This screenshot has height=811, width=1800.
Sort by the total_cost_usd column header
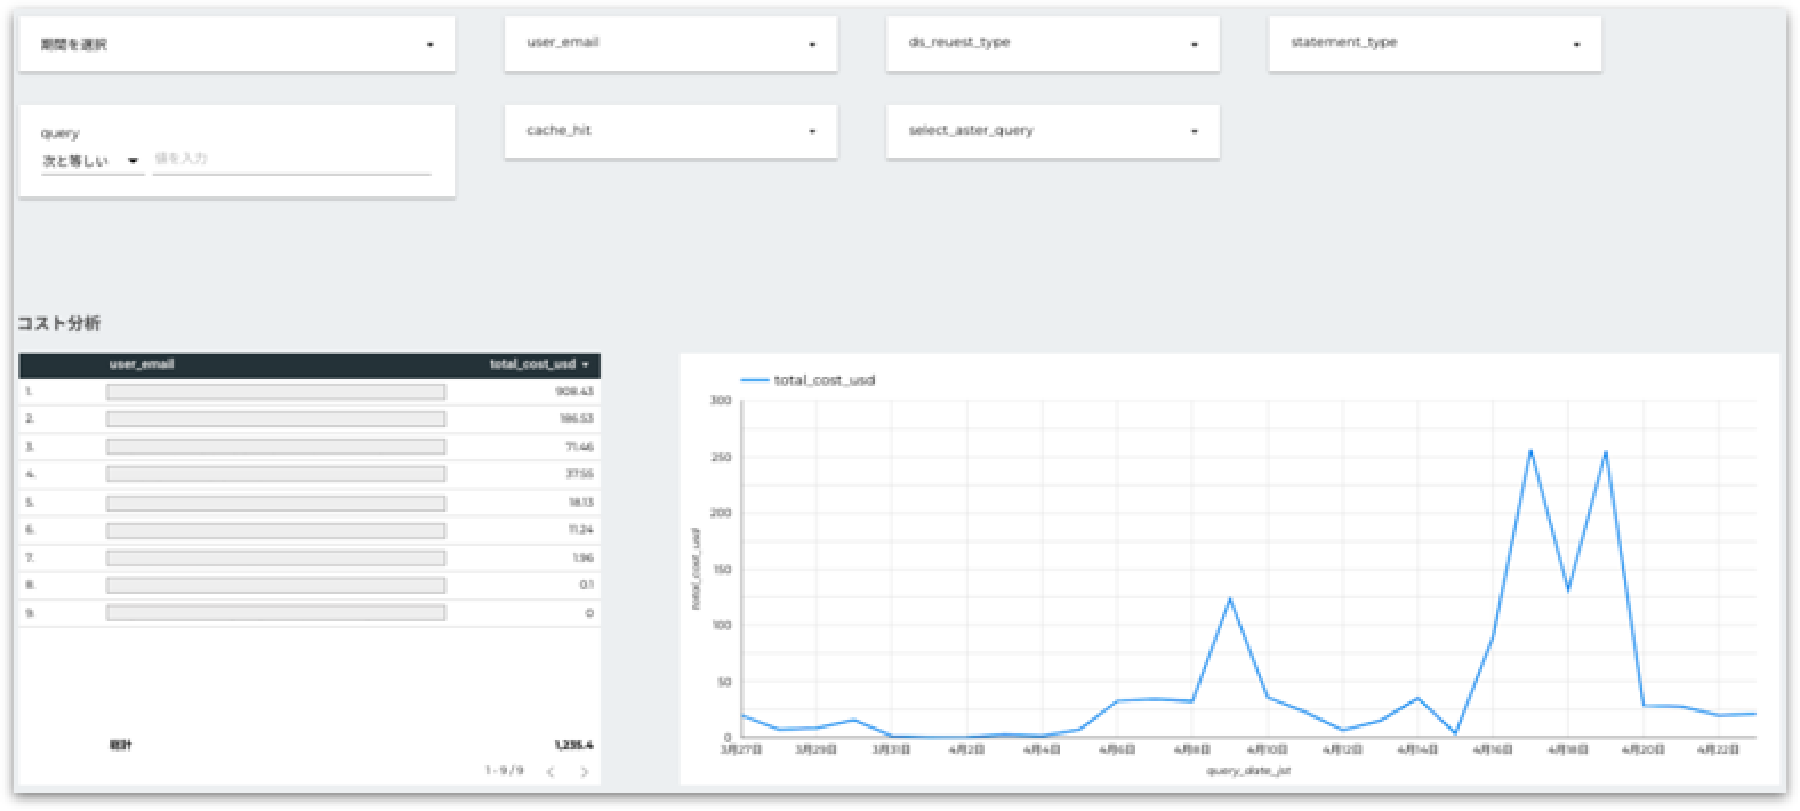click(538, 364)
